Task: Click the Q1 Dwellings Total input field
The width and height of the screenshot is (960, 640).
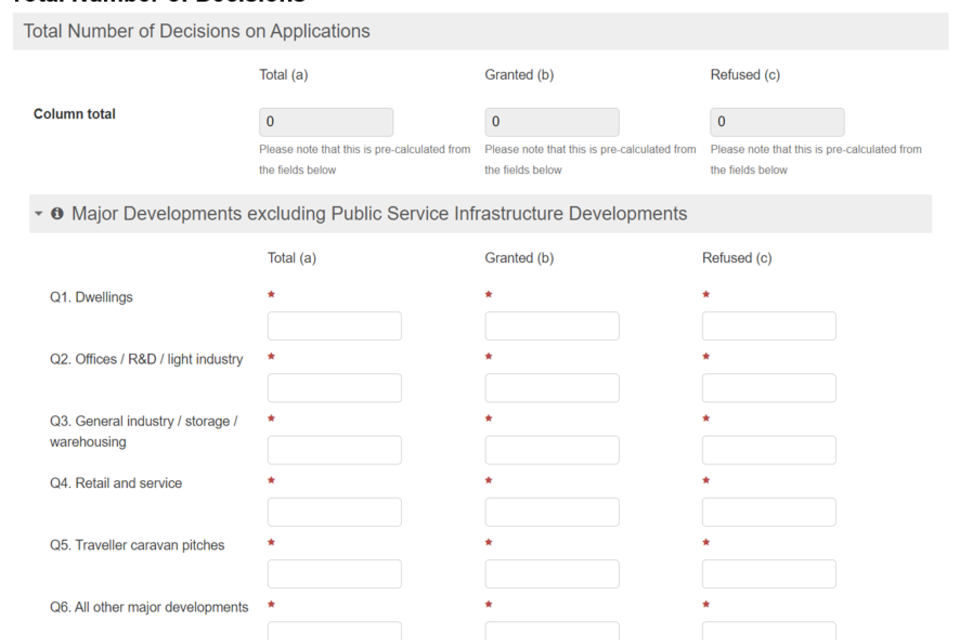Action: 334,326
